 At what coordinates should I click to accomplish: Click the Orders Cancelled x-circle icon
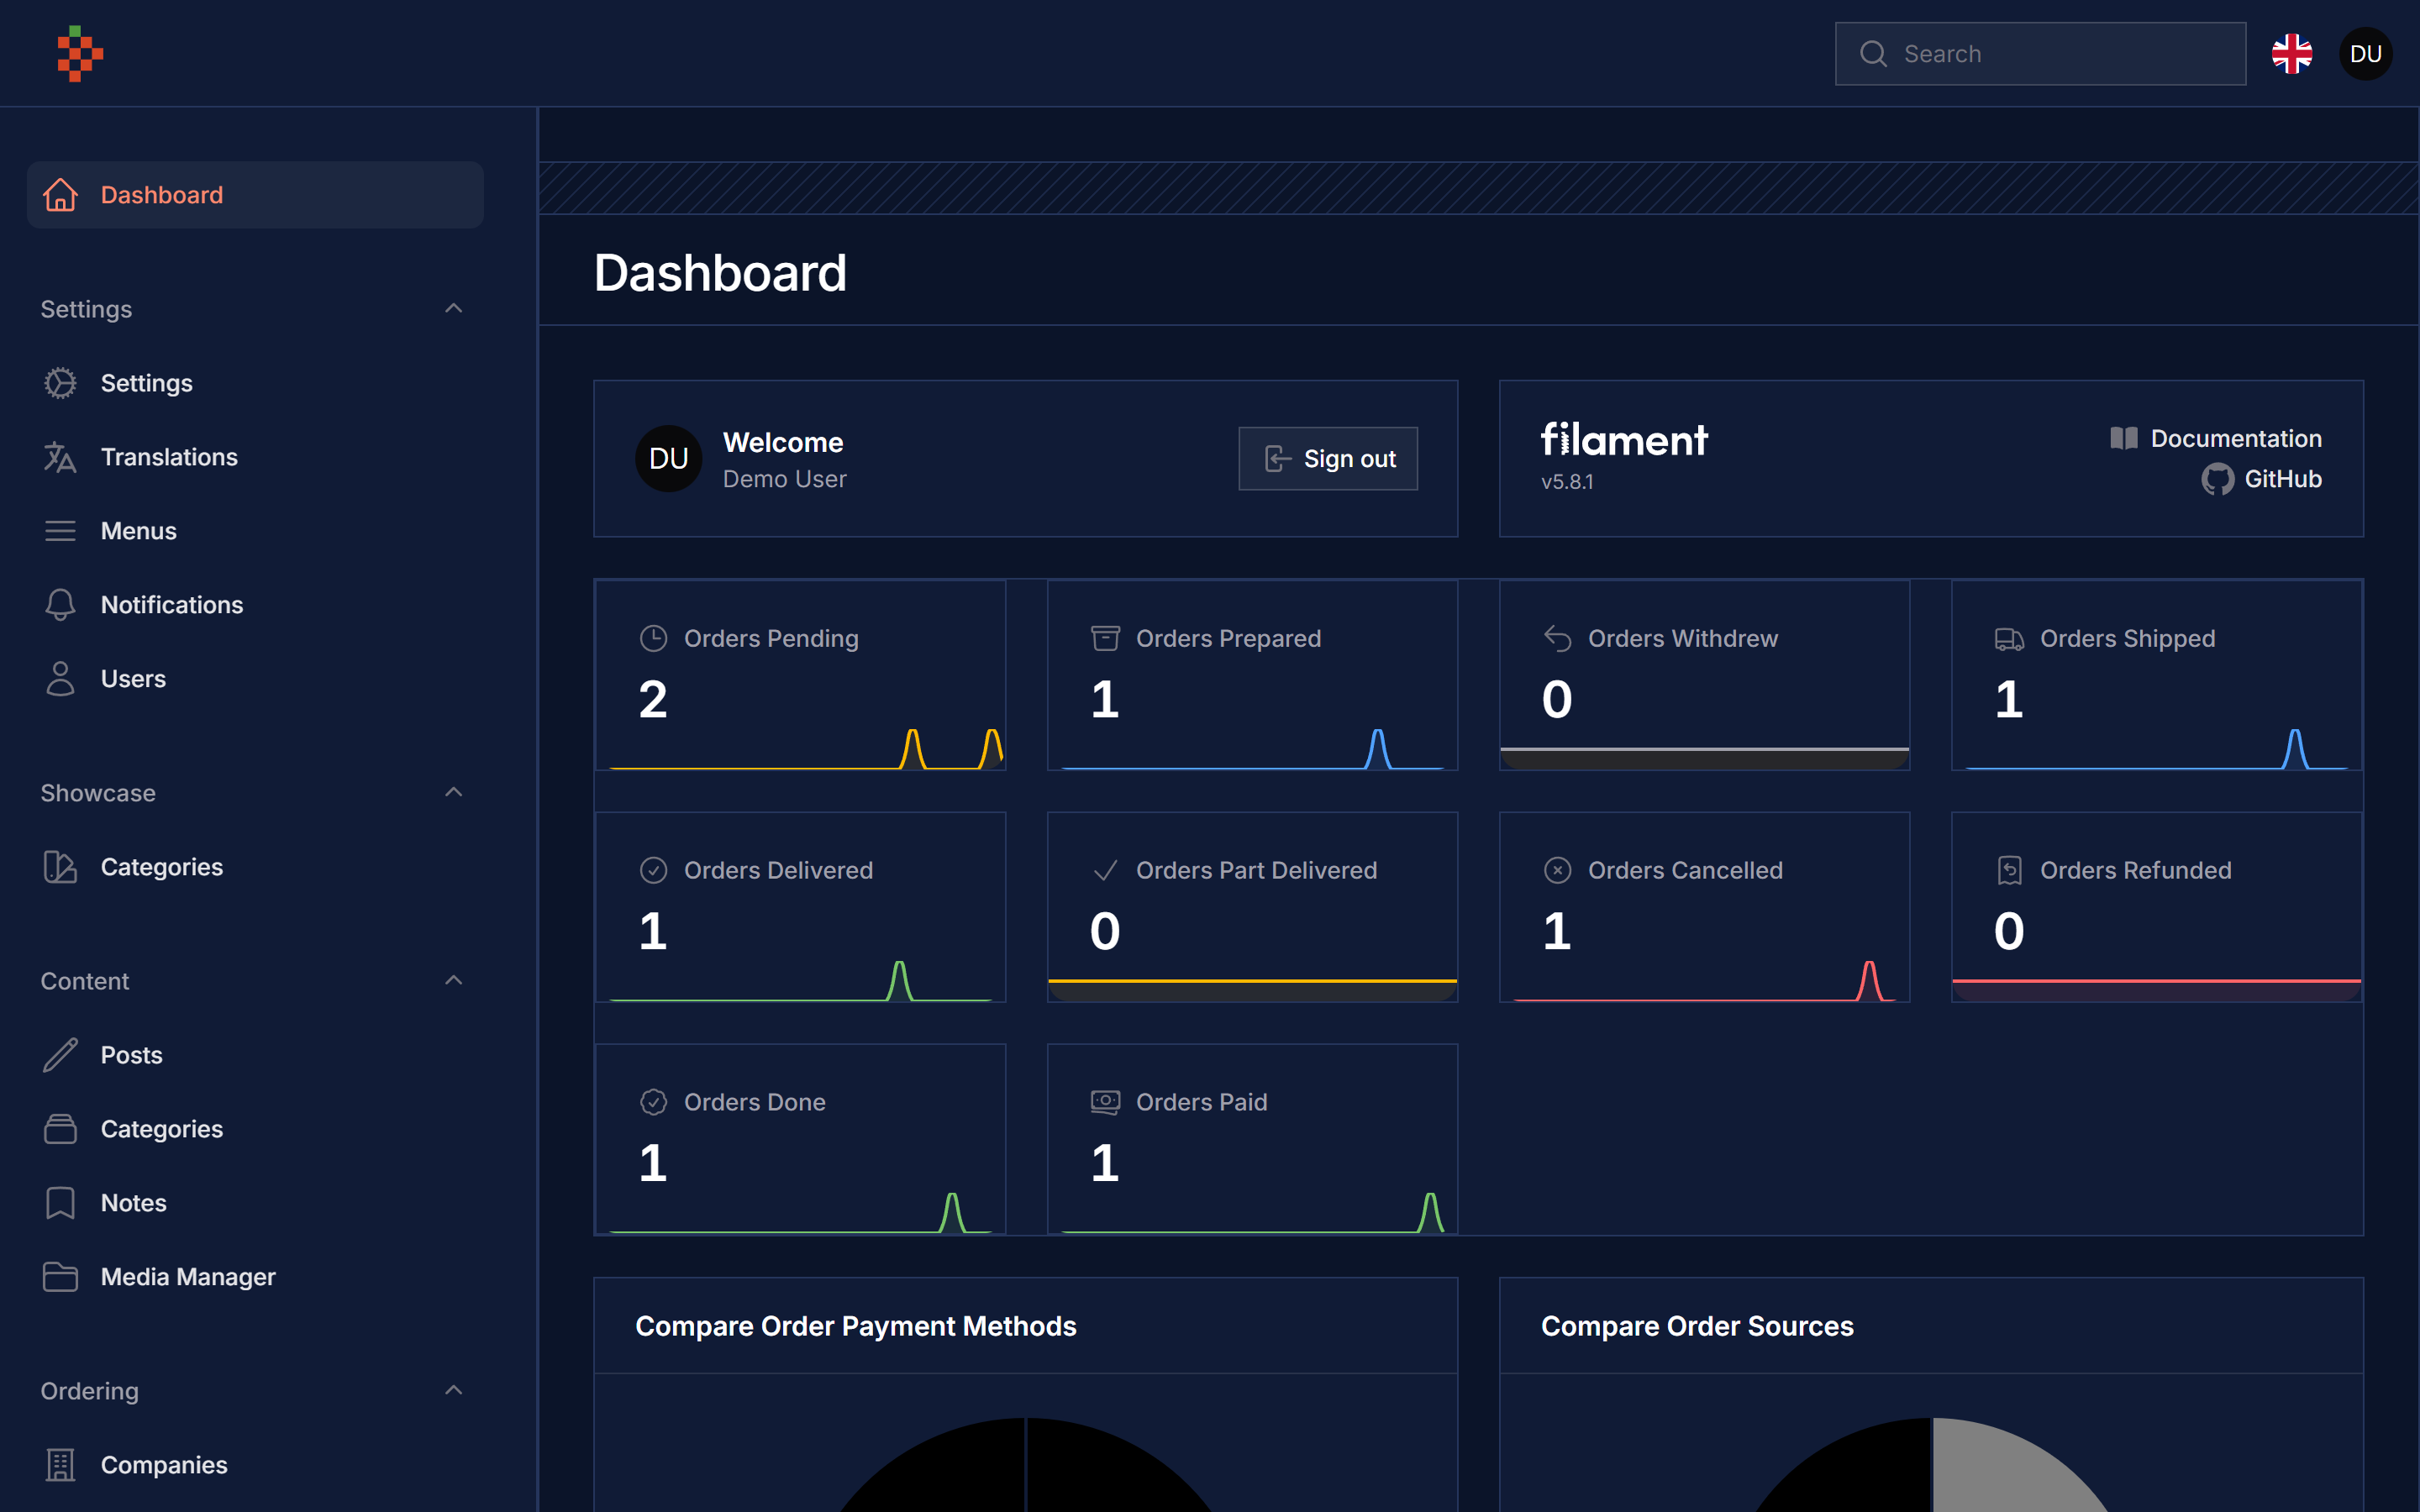[1557, 870]
